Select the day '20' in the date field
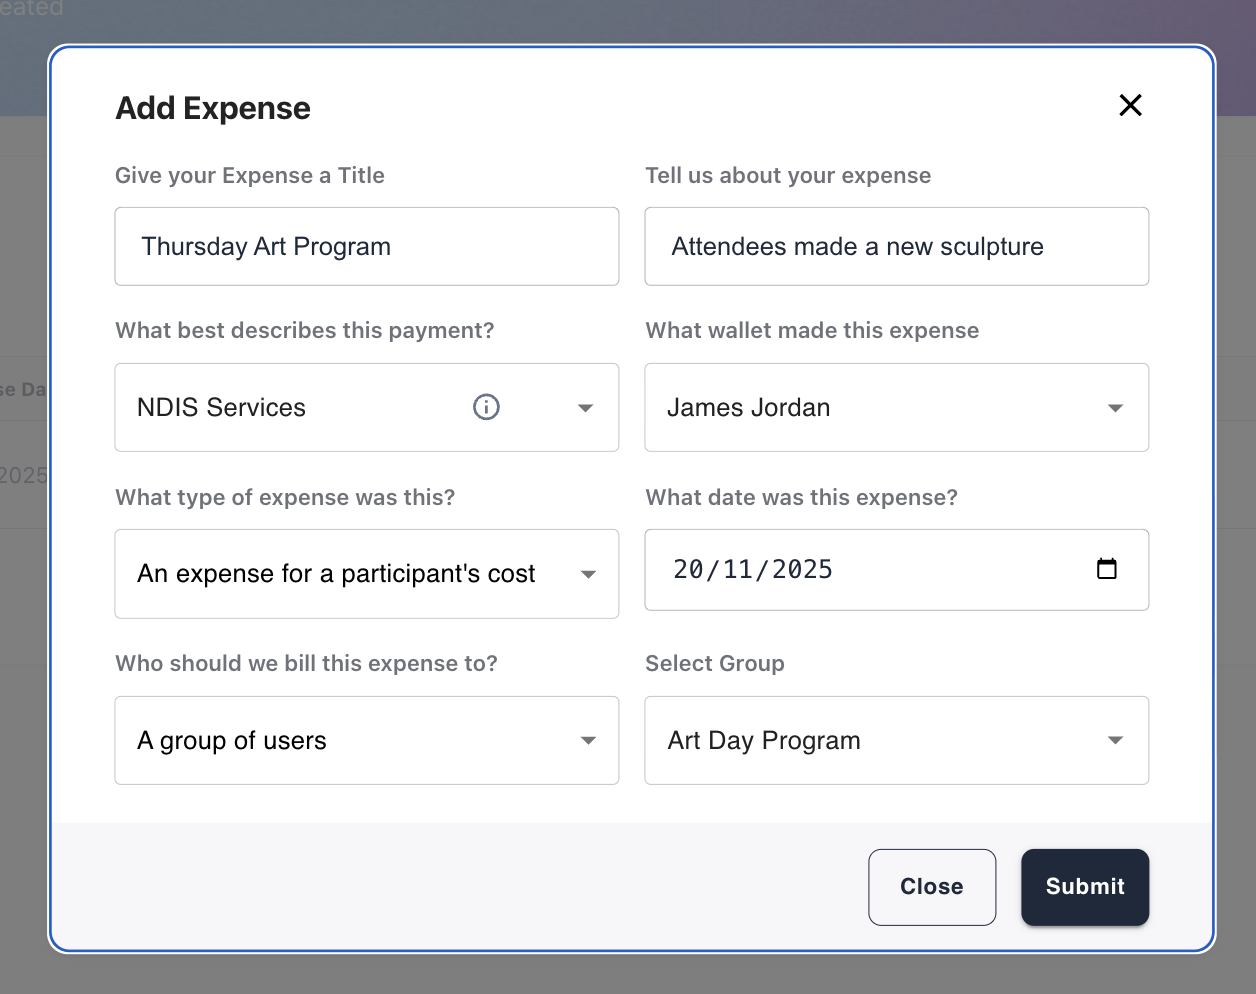Screen dimensions: 1256x994 coord(688,569)
